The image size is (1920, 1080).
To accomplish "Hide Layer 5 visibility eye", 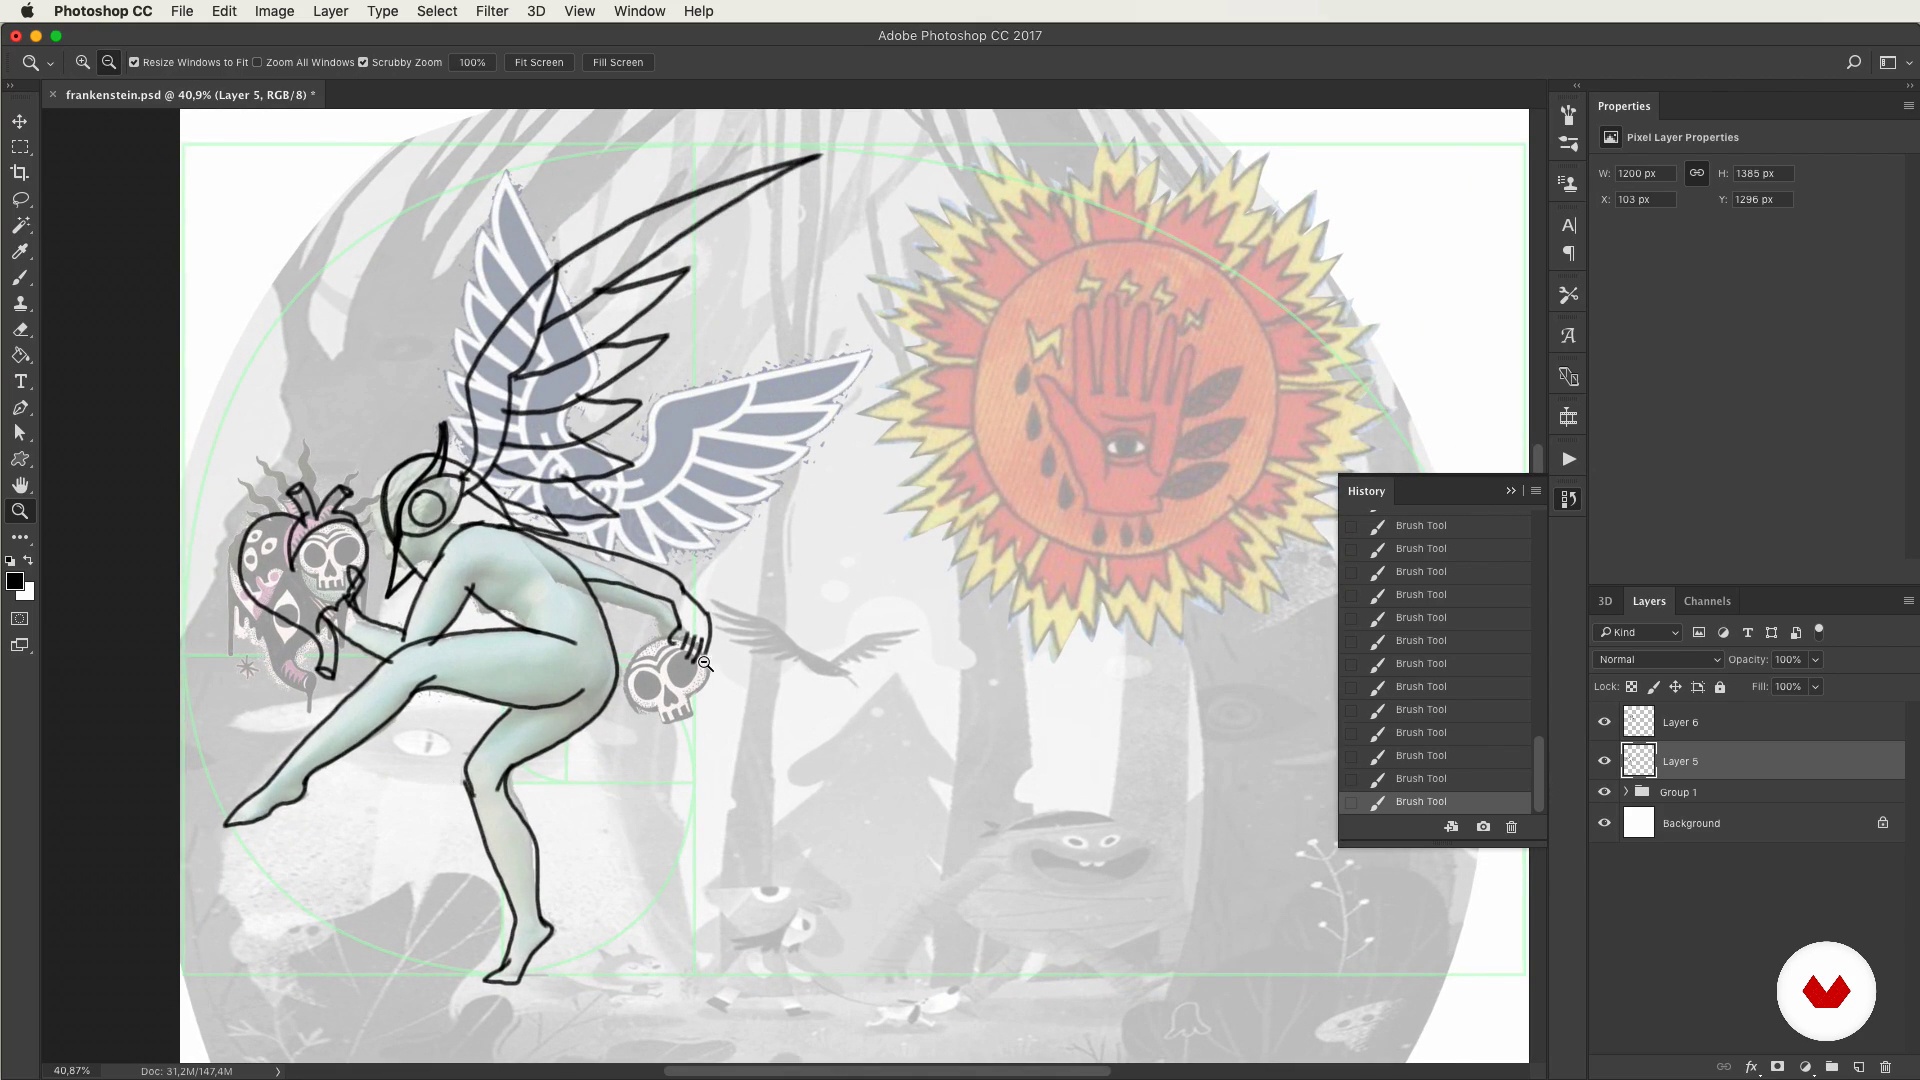I will tap(1604, 761).
